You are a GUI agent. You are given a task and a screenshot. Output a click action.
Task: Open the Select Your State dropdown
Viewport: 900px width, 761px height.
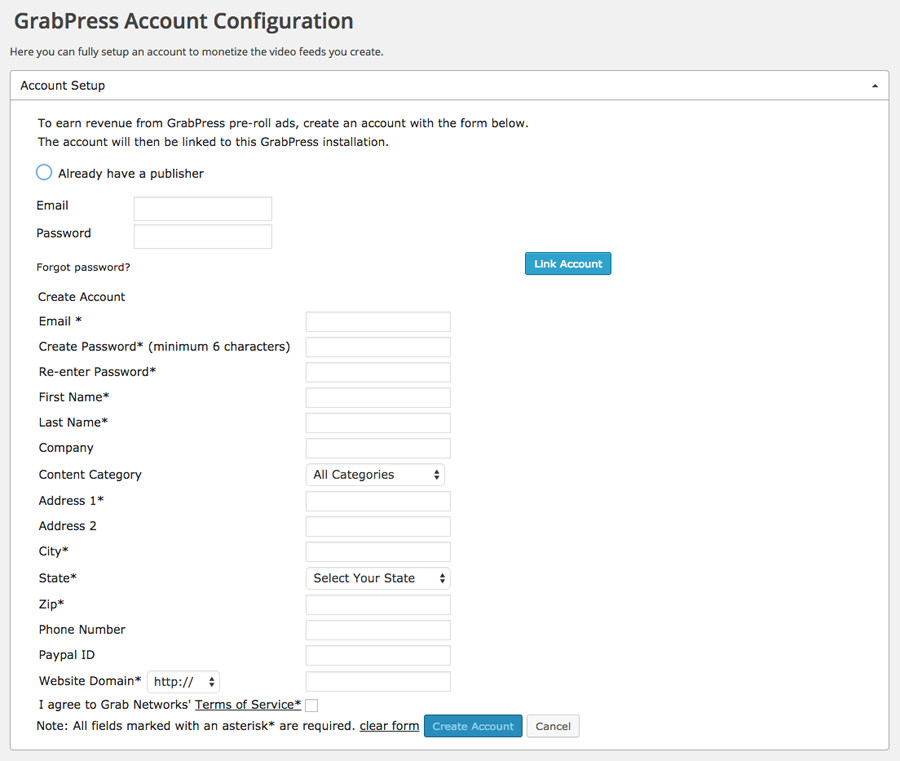(x=378, y=578)
